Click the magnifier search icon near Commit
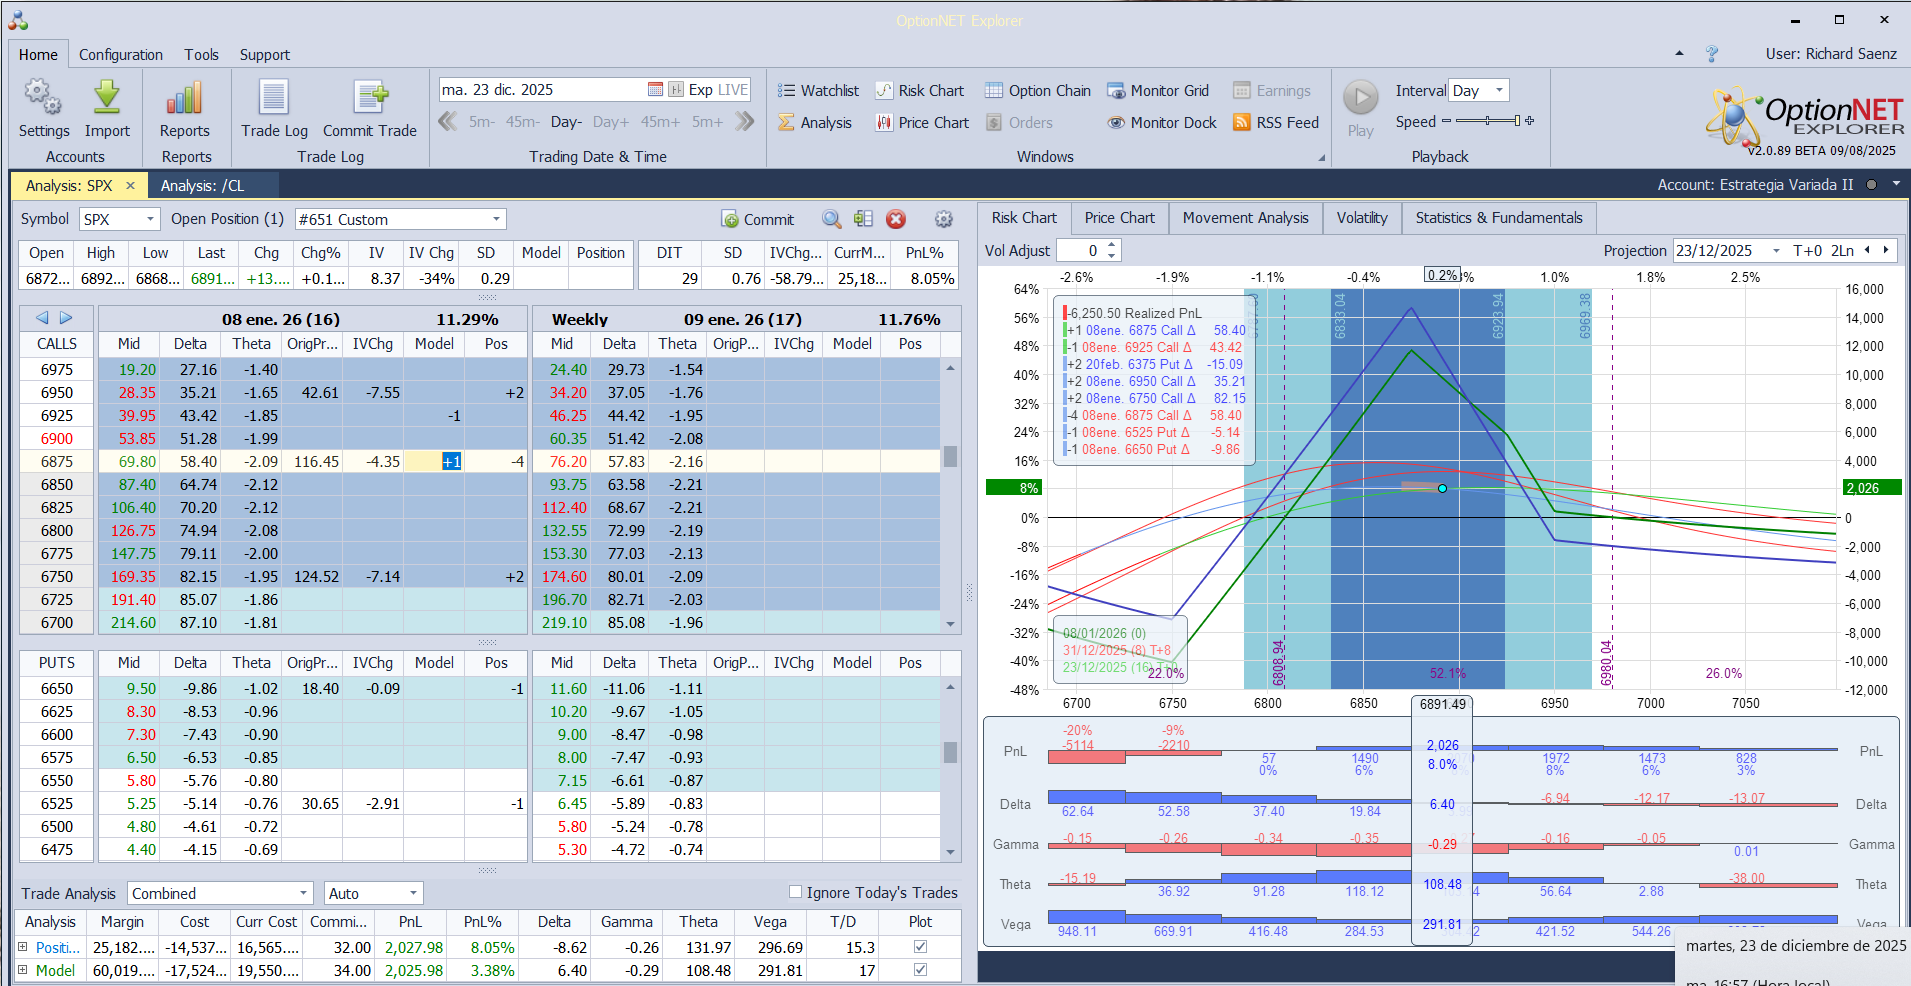Screen dimensions: 1911x986 pos(831,219)
